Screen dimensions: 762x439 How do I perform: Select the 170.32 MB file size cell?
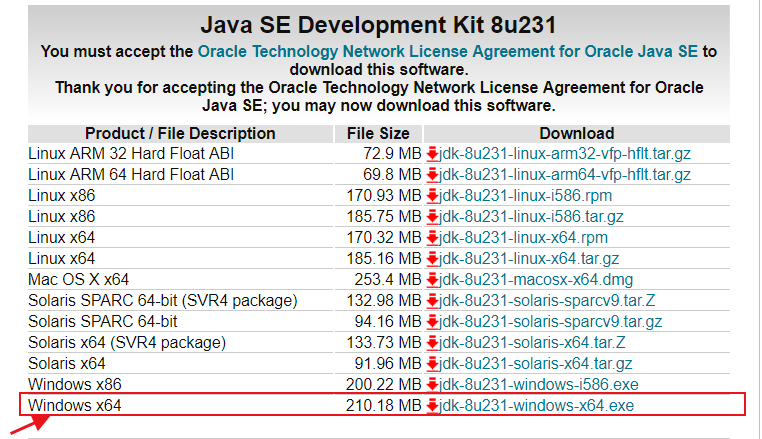(384, 237)
